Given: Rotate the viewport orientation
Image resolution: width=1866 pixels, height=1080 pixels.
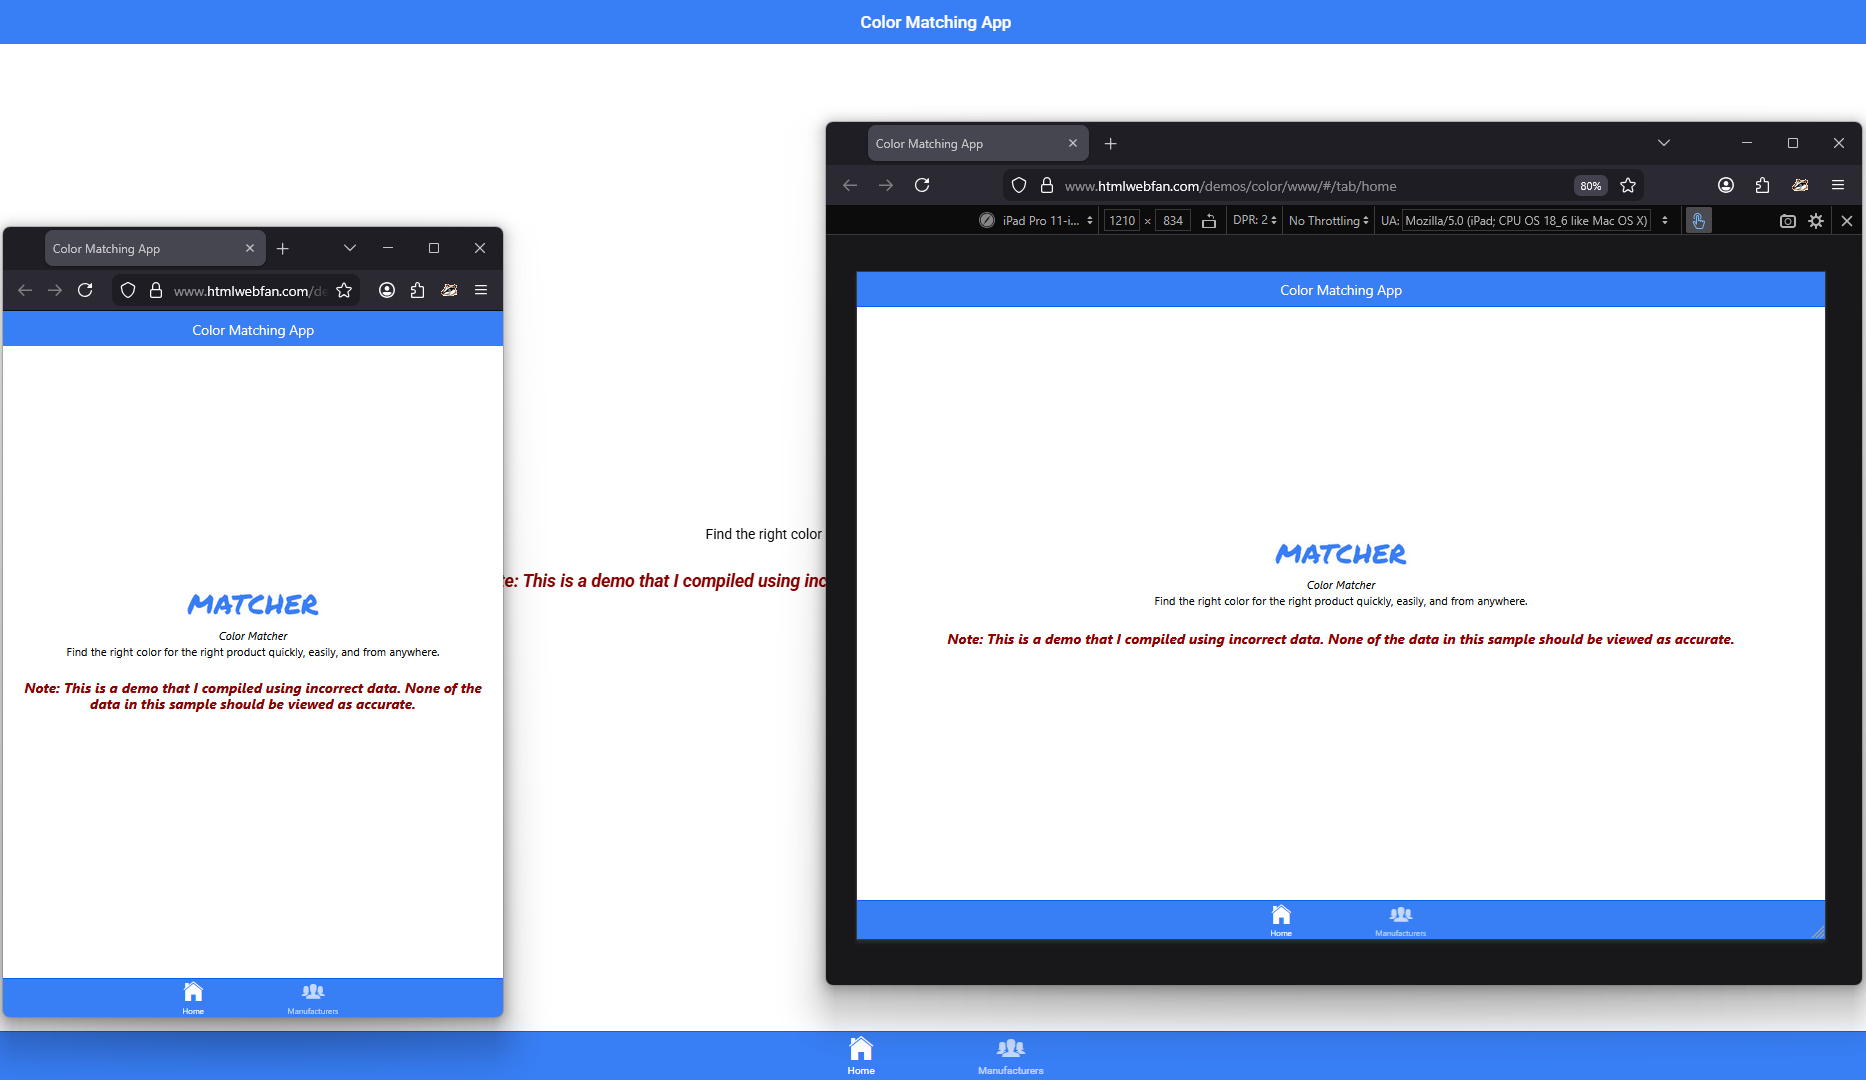Looking at the screenshot, I should pyautogui.click(x=1209, y=221).
